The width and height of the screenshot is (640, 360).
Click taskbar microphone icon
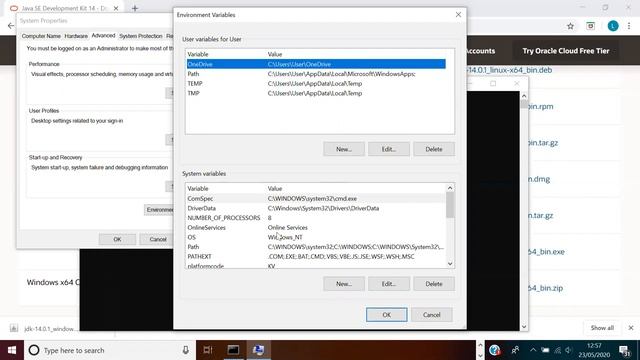pyautogui.click(x=185, y=350)
